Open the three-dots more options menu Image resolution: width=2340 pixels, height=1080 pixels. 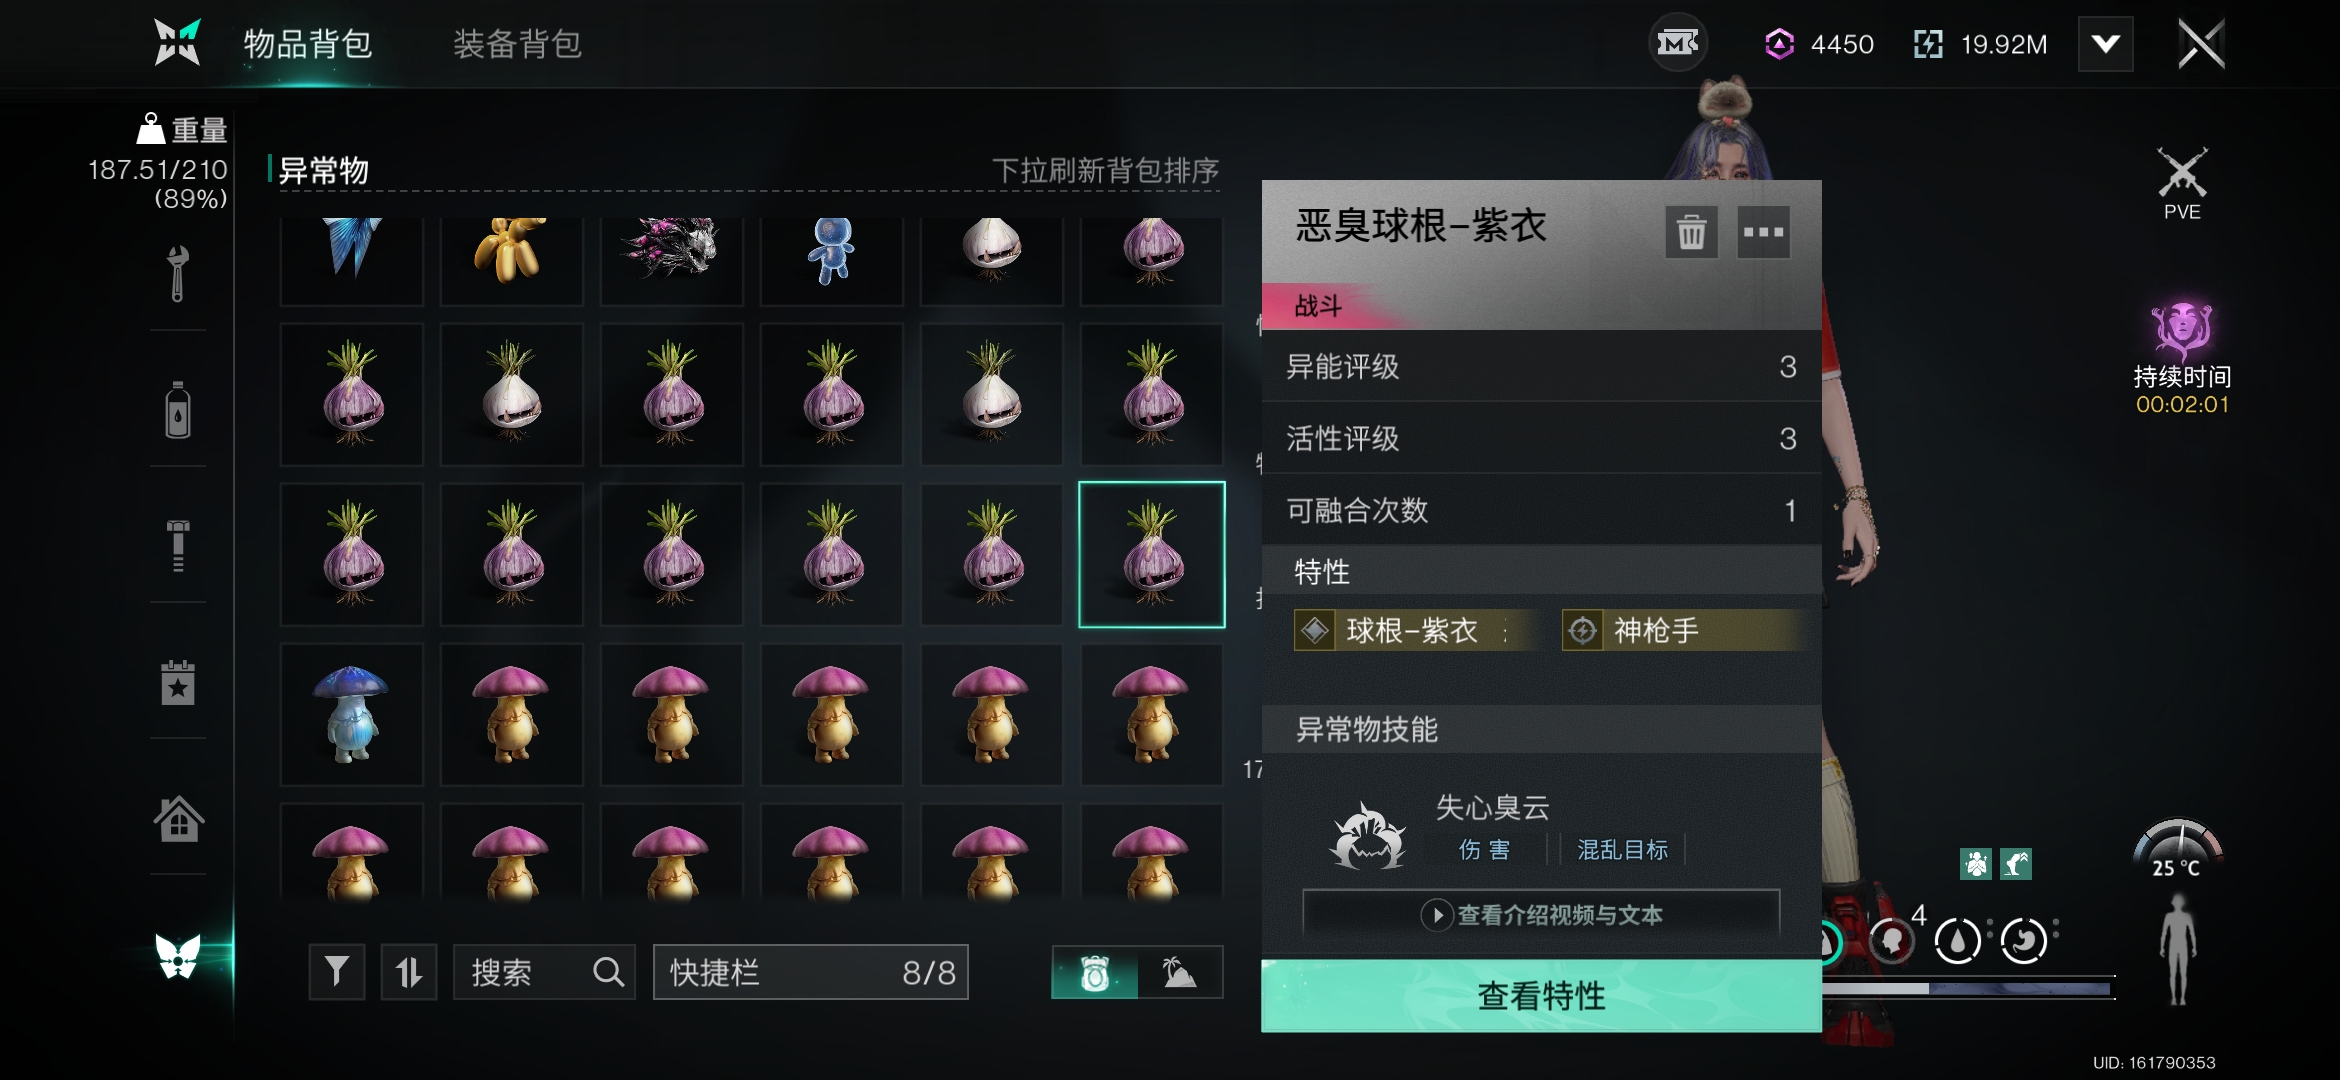[1763, 232]
